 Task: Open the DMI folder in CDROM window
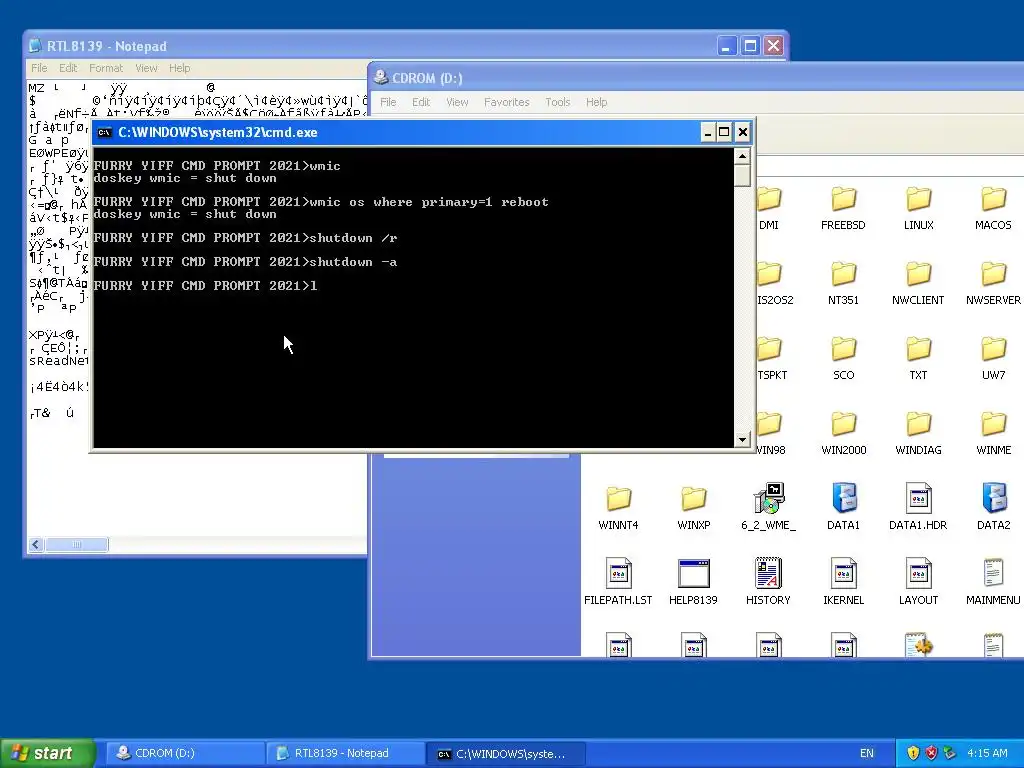point(770,208)
